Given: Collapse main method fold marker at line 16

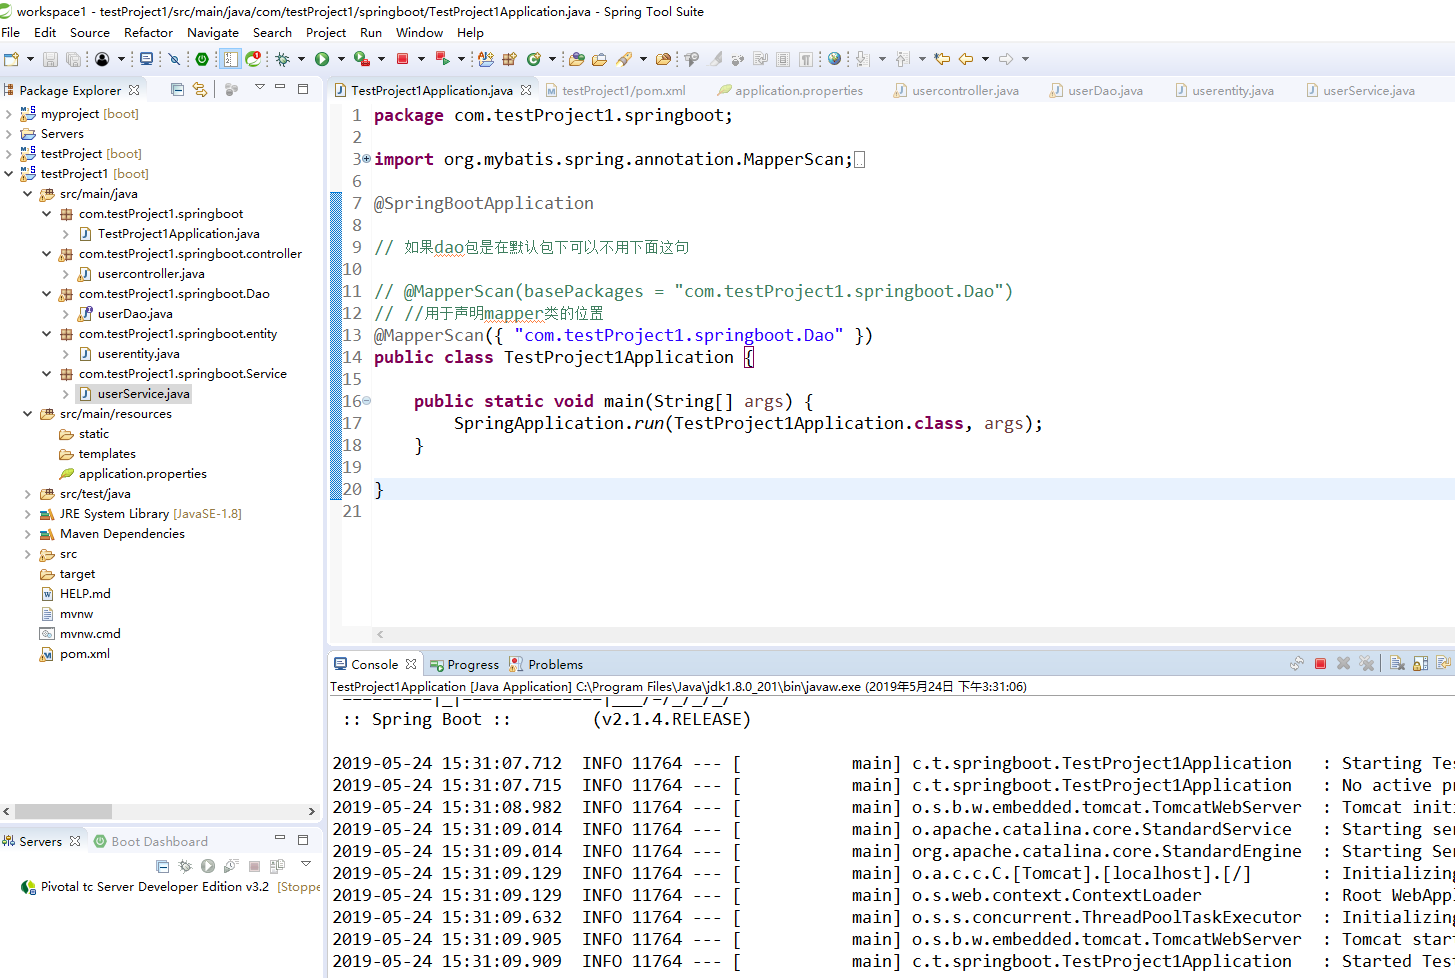Looking at the screenshot, I should click(x=366, y=401).
